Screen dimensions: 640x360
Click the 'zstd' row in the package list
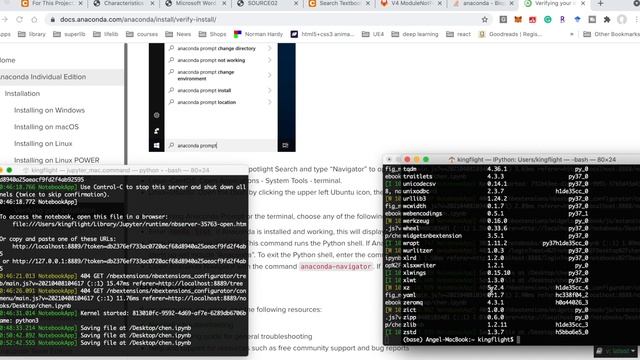[x=496, y=332]
